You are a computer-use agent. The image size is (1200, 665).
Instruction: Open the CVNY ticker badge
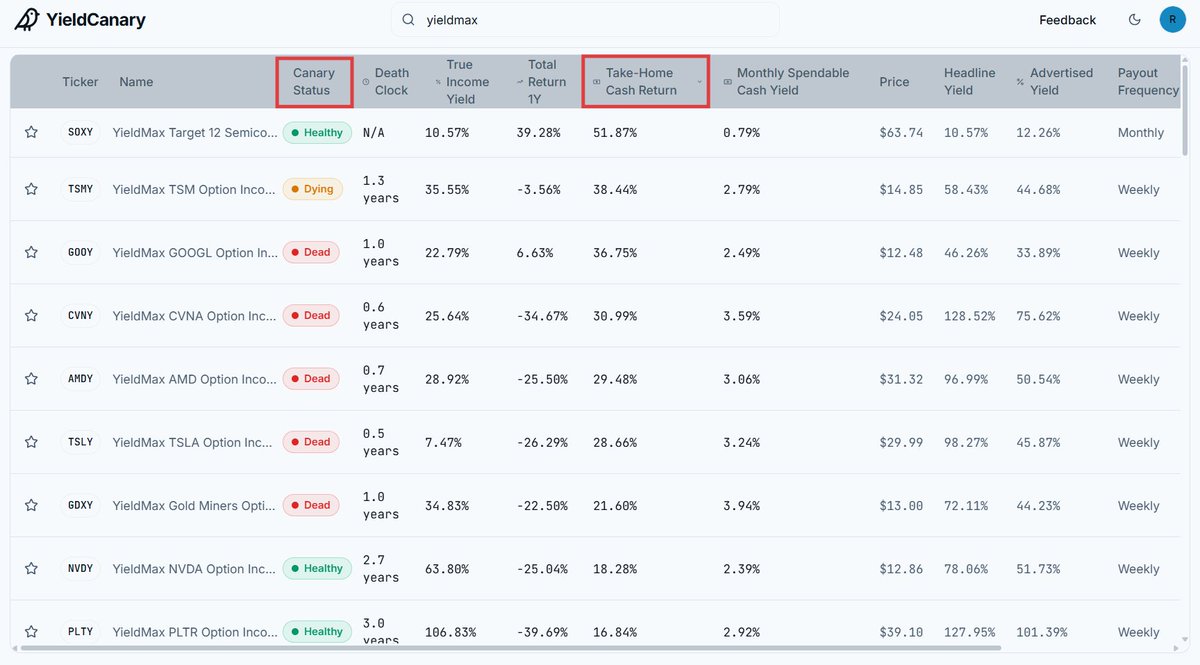[x=81, y=315]
